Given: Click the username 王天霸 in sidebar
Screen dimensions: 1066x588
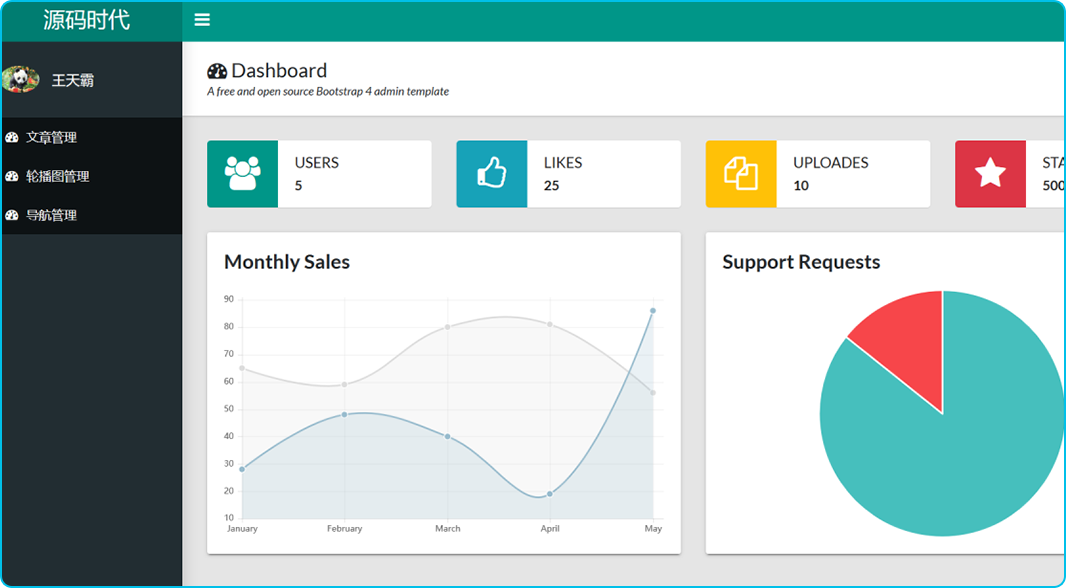Looking at the screenshot, I should tap(73, 80).
